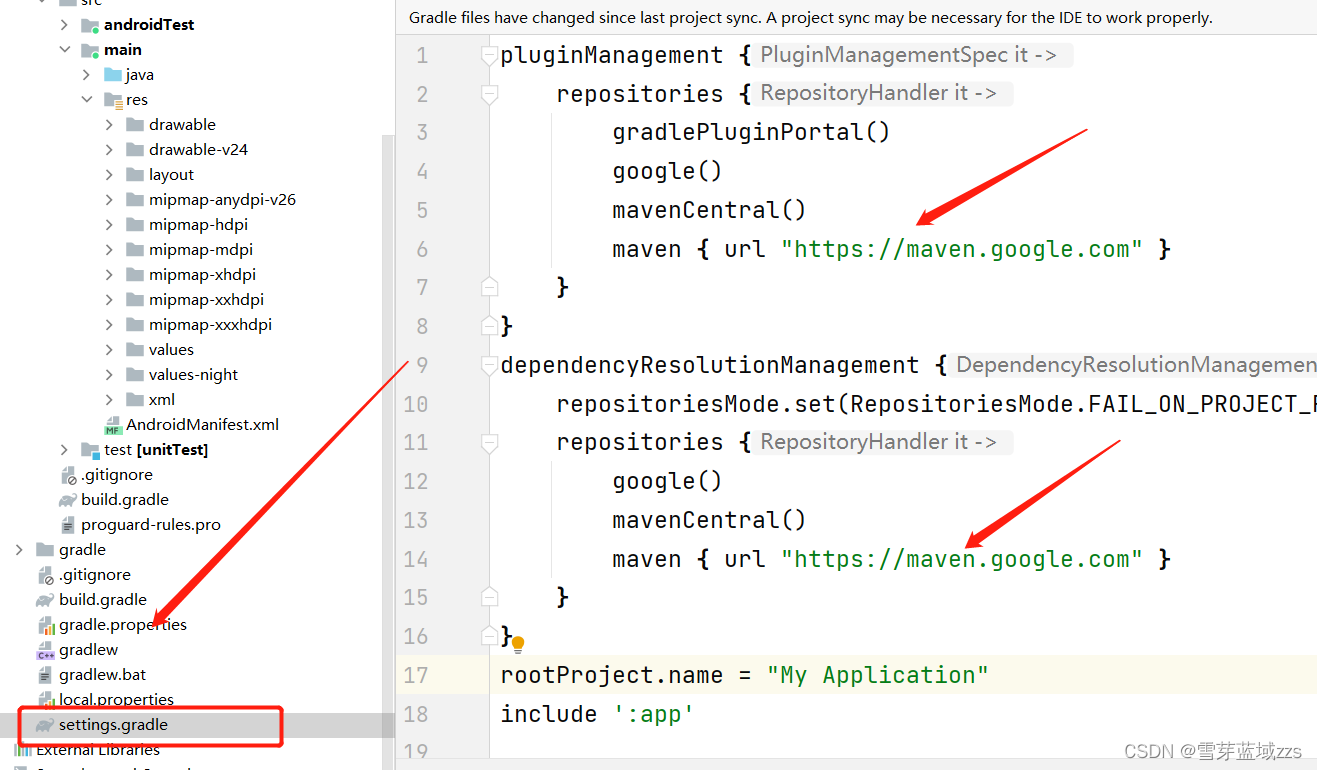This screenshot has width=1317, height=770.
Task: Click the AndroidManifest.xml file icon
Action: 113,425
